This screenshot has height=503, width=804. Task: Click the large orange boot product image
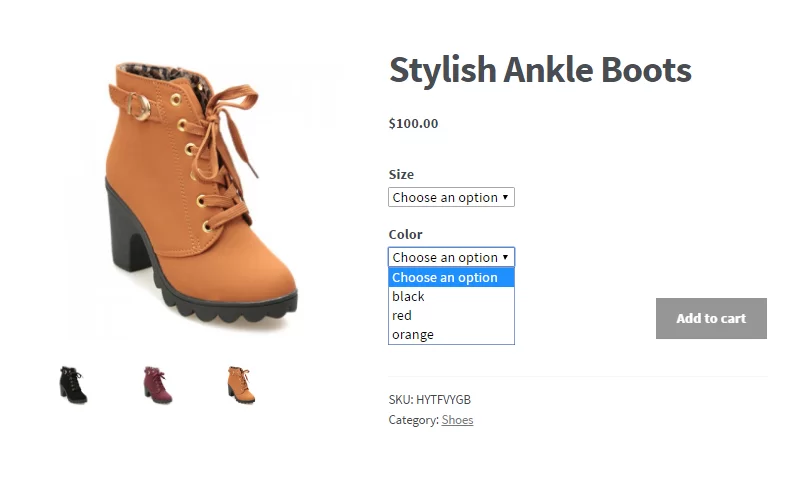coord(200,195)
